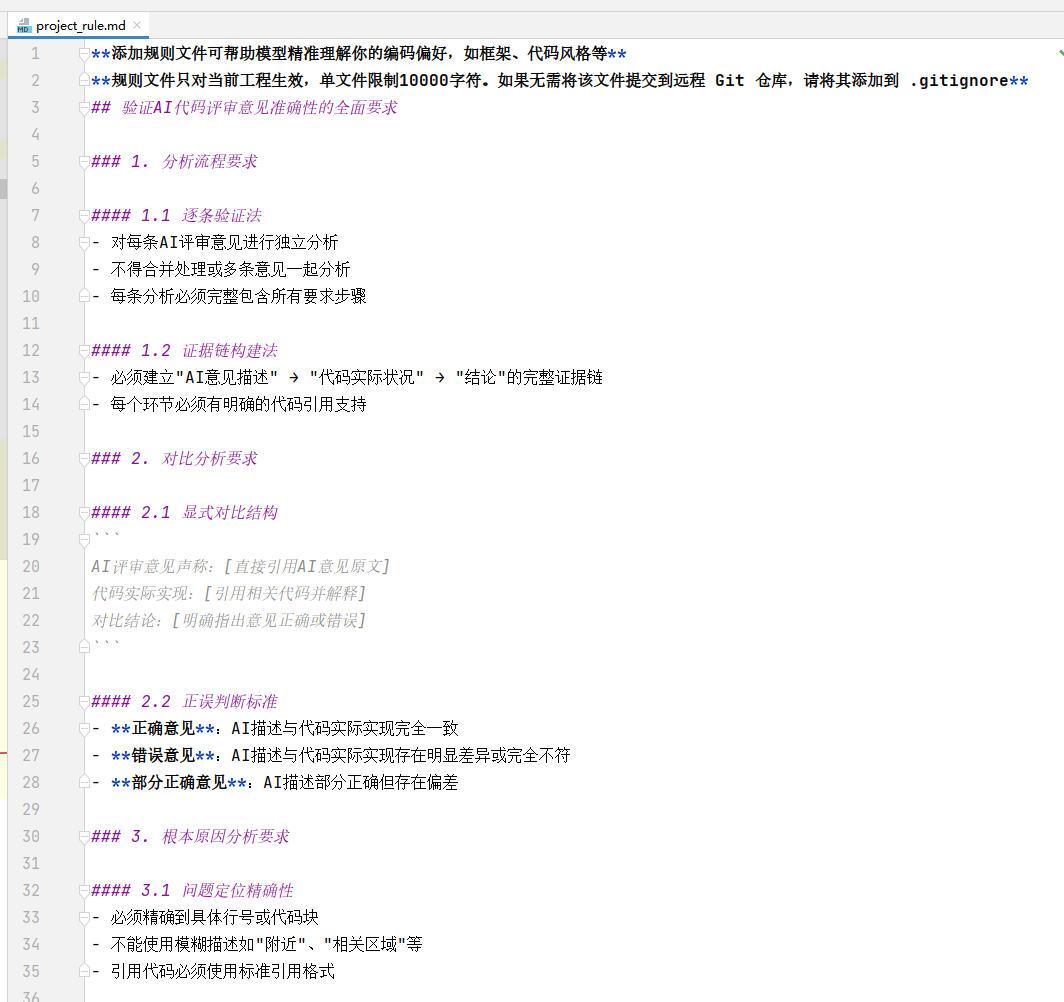The height and width of the screenshot is (1002, 1064).
Task: Collapse the '#### 2.1 显式对比结构' fold marker
Action: (84, 513)
